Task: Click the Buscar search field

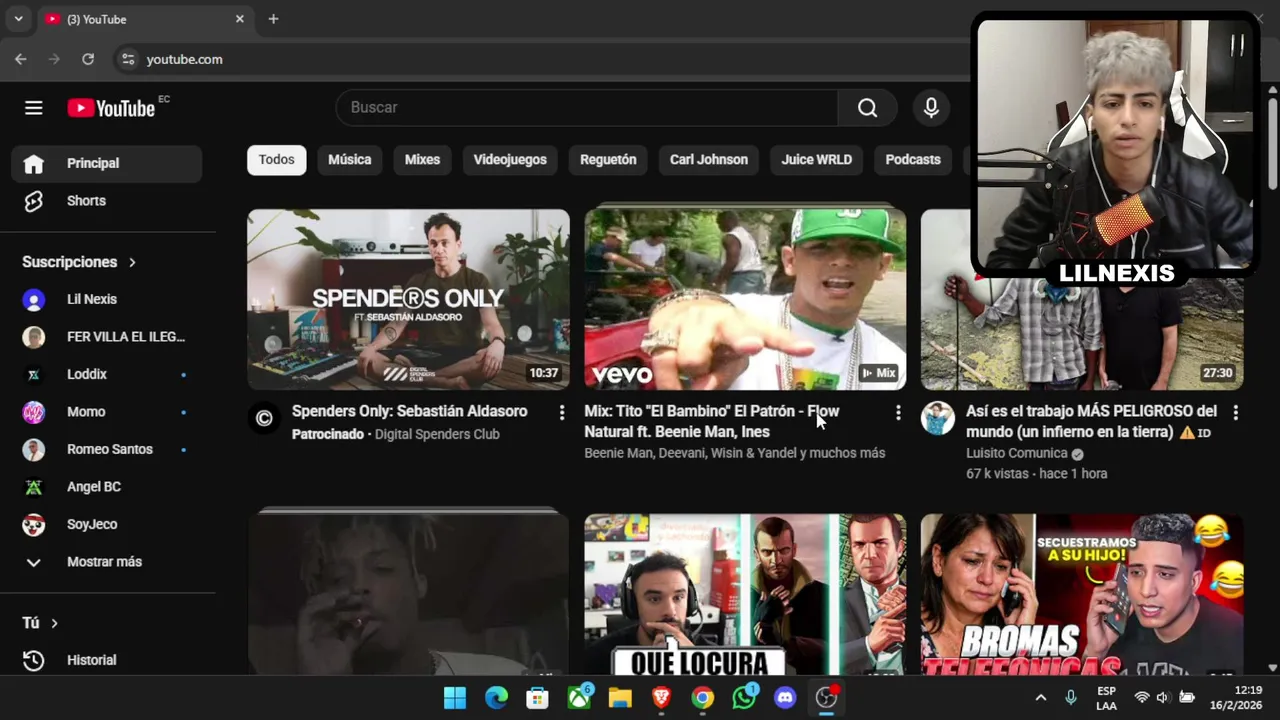Action: pyautogui.click(x=587, y=108)
